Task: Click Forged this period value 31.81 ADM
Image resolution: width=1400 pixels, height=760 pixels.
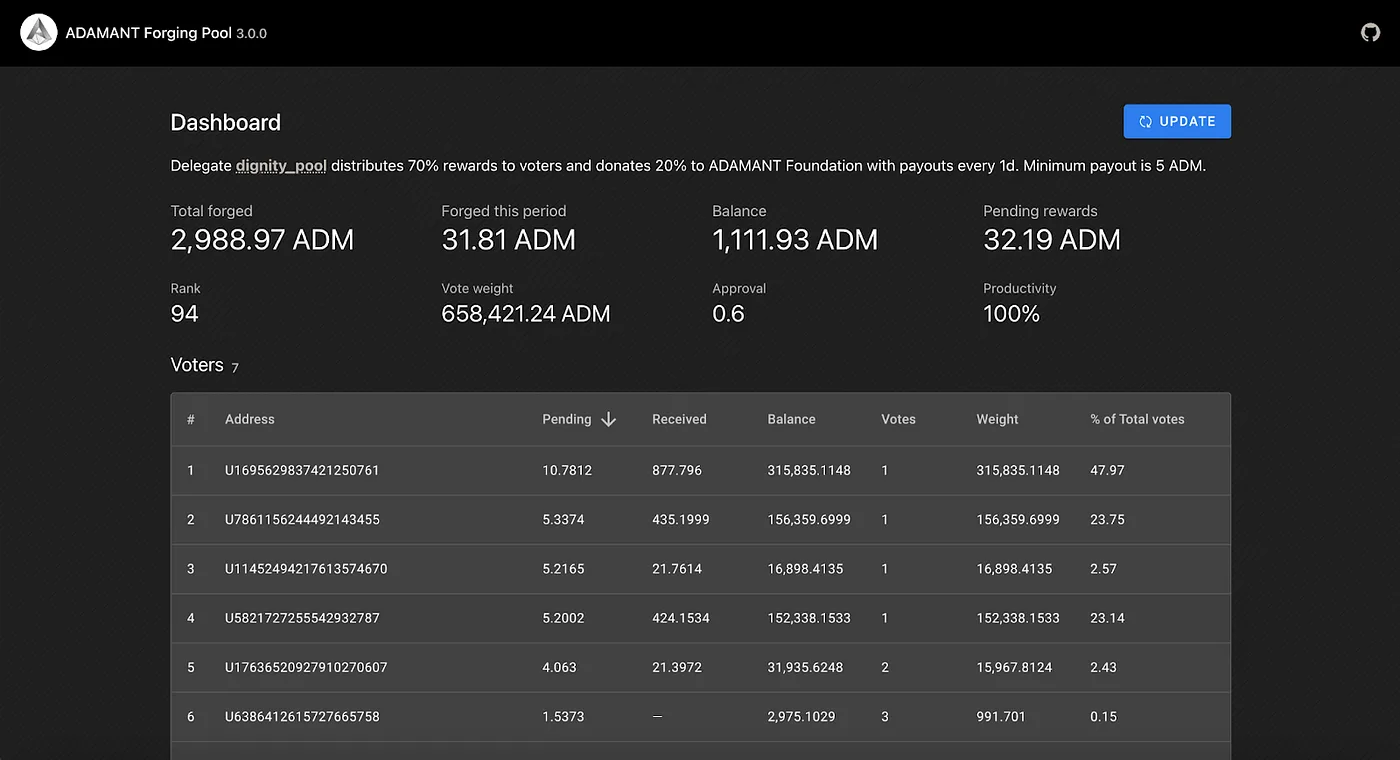Action: coord(508,240)
